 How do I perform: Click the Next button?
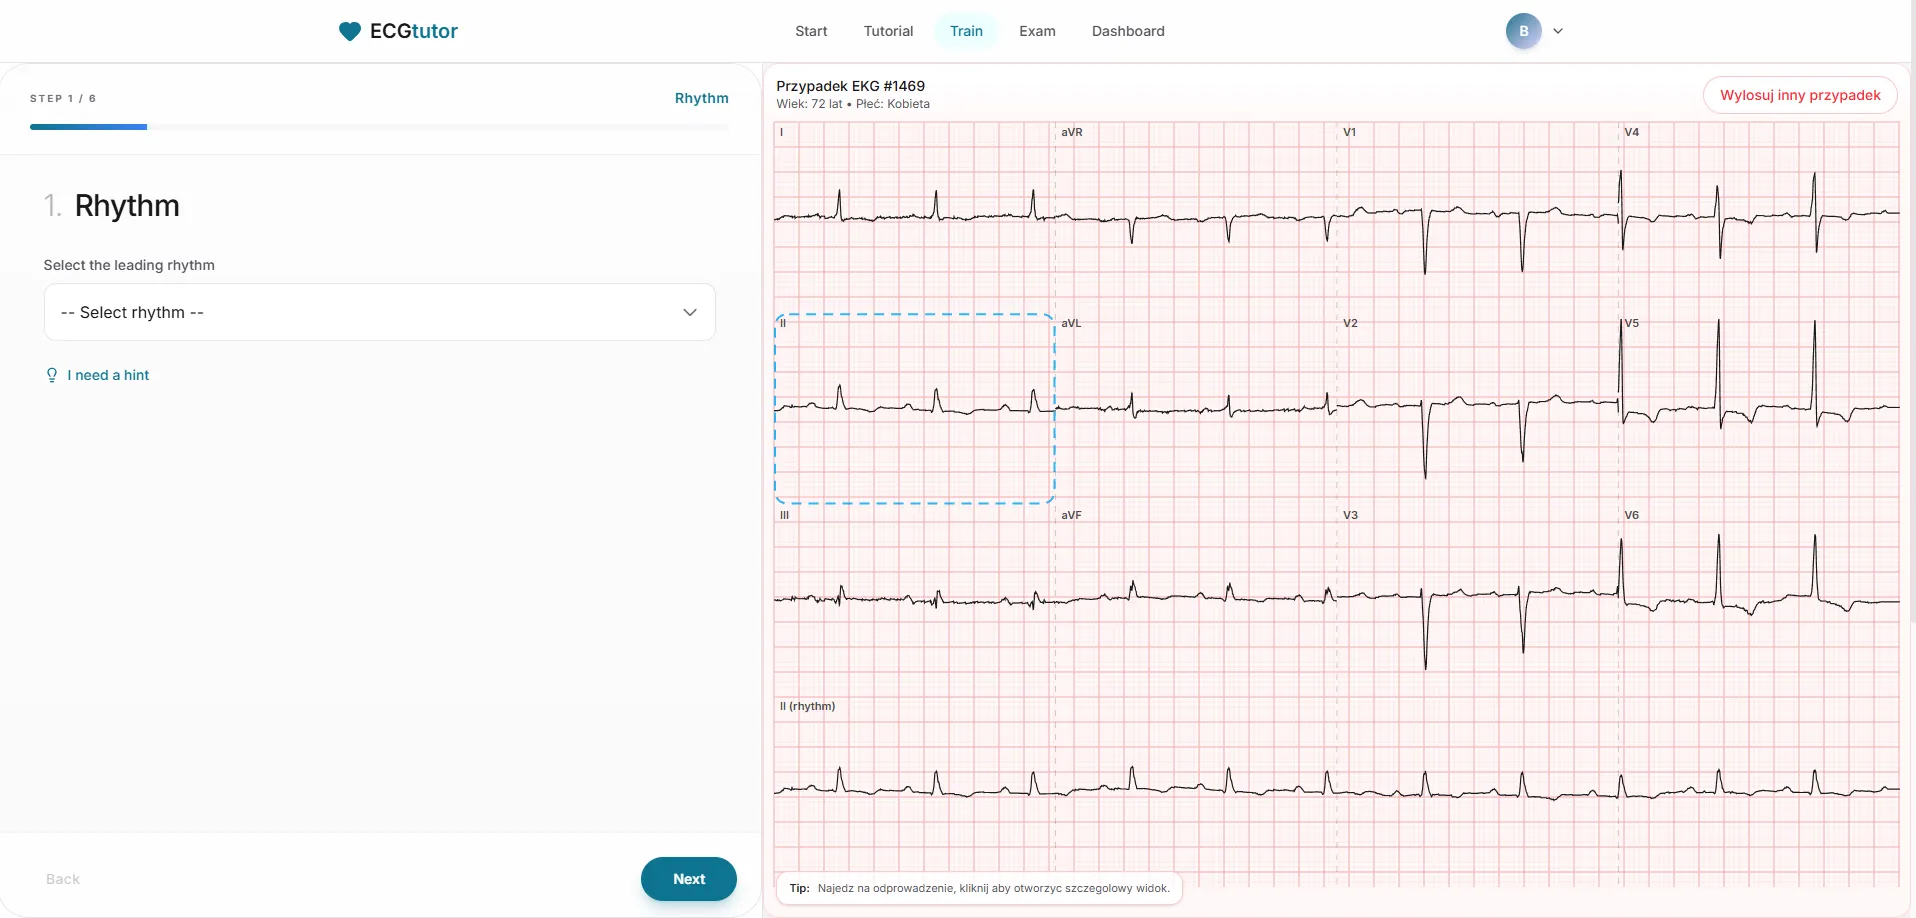[x=688, y=879]
